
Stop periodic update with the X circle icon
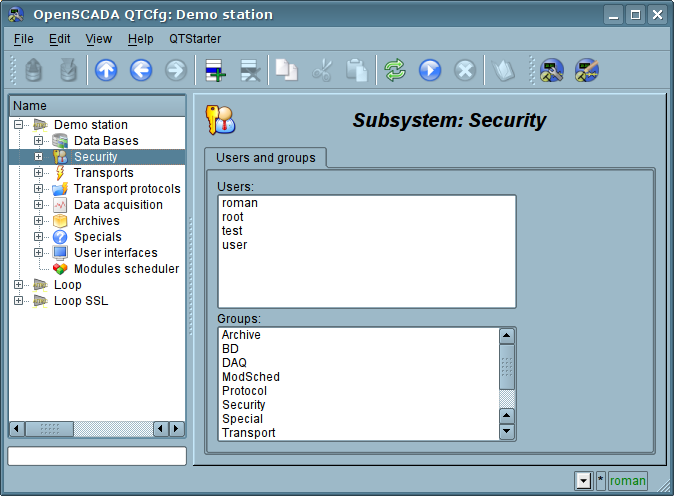tap(465, 70)
